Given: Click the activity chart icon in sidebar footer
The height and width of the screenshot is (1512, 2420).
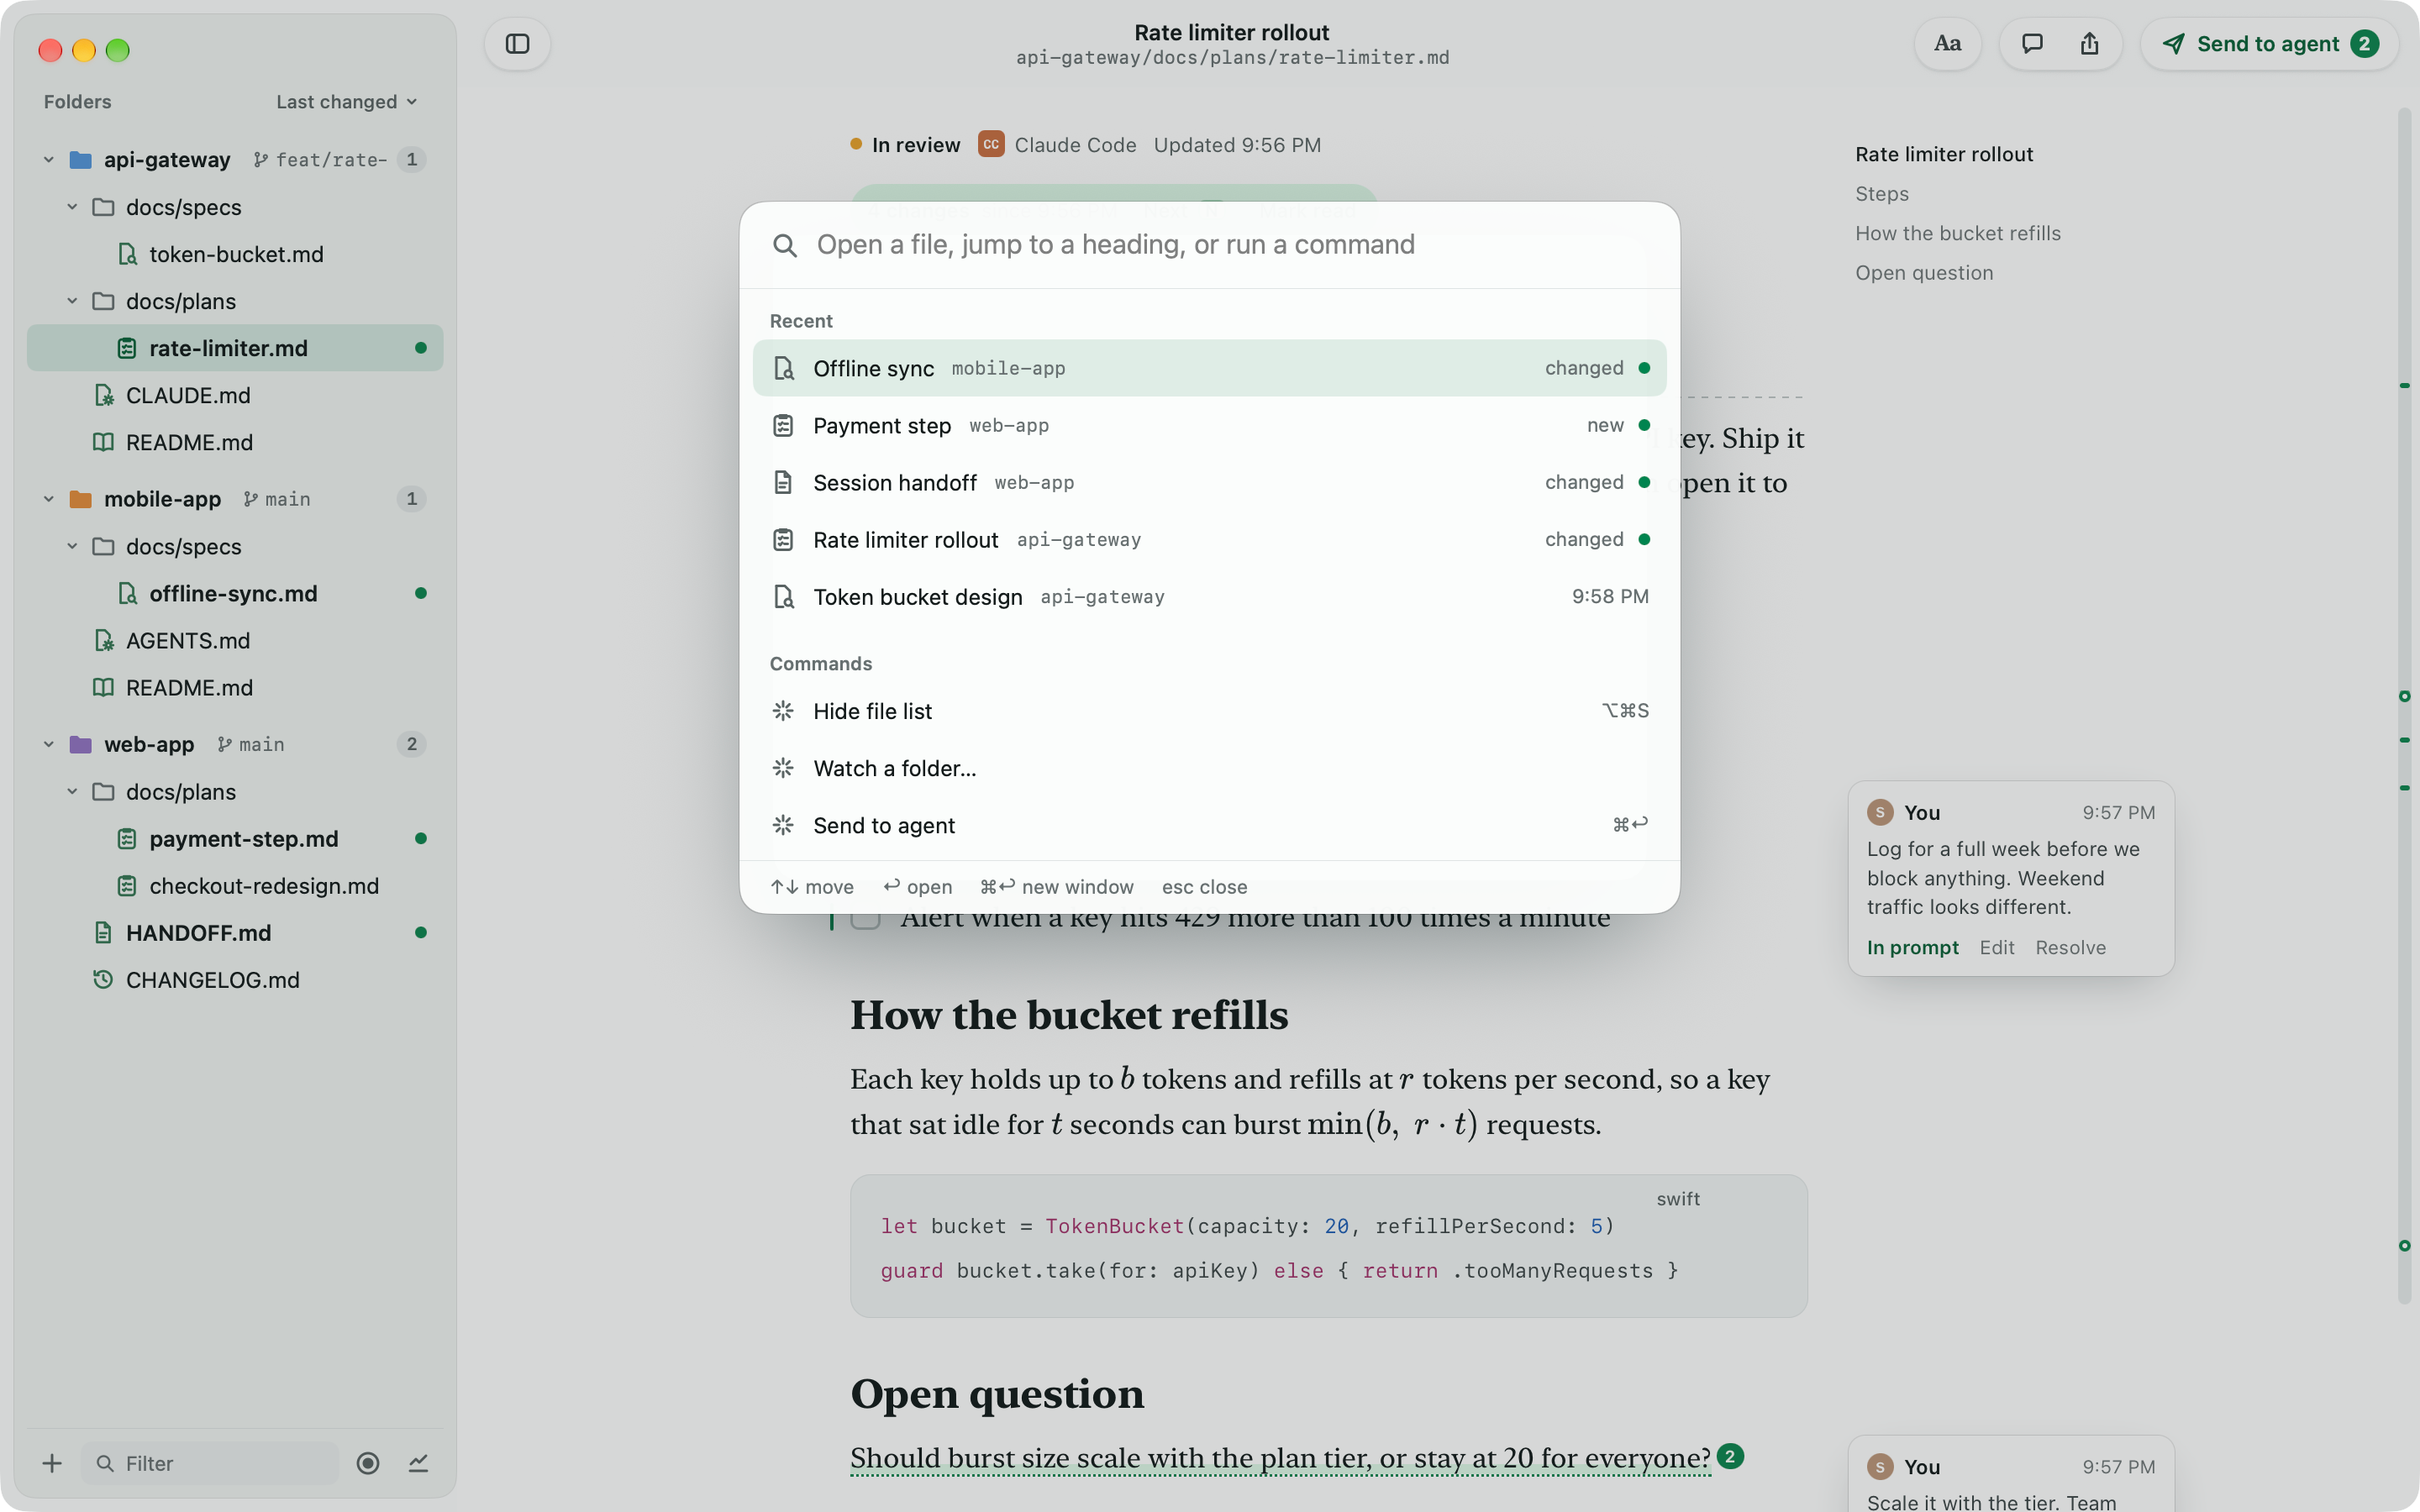Looking at the screenshot, I should [x=418, y=1463].
